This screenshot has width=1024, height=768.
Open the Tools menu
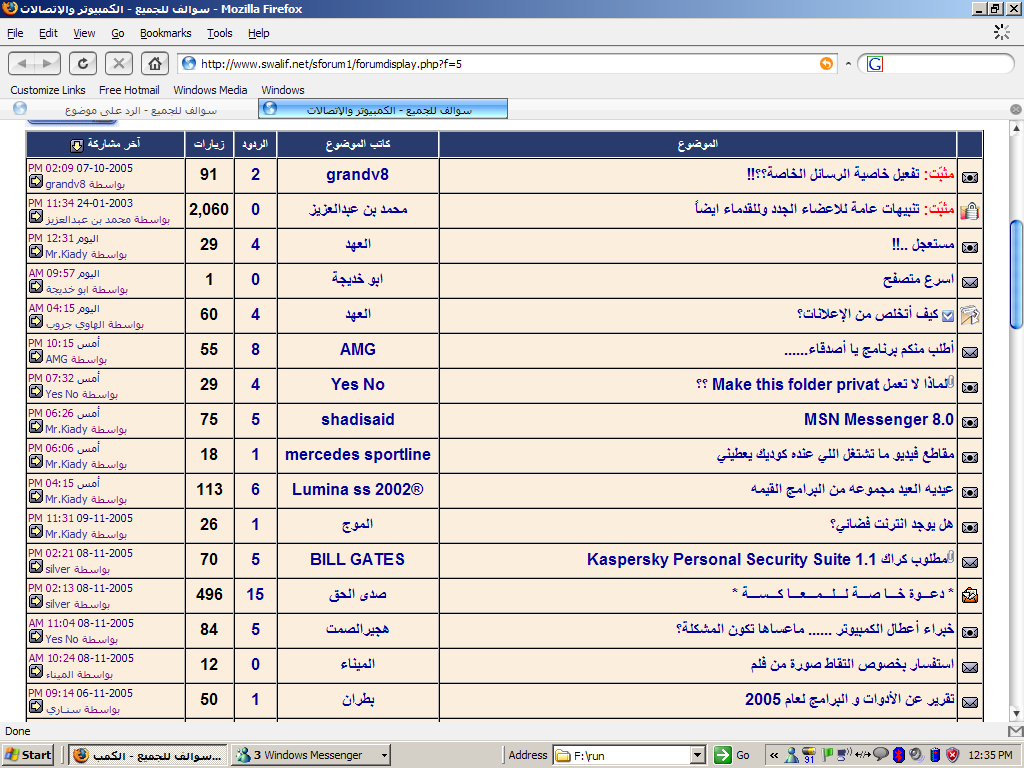(x=219, y=33)
